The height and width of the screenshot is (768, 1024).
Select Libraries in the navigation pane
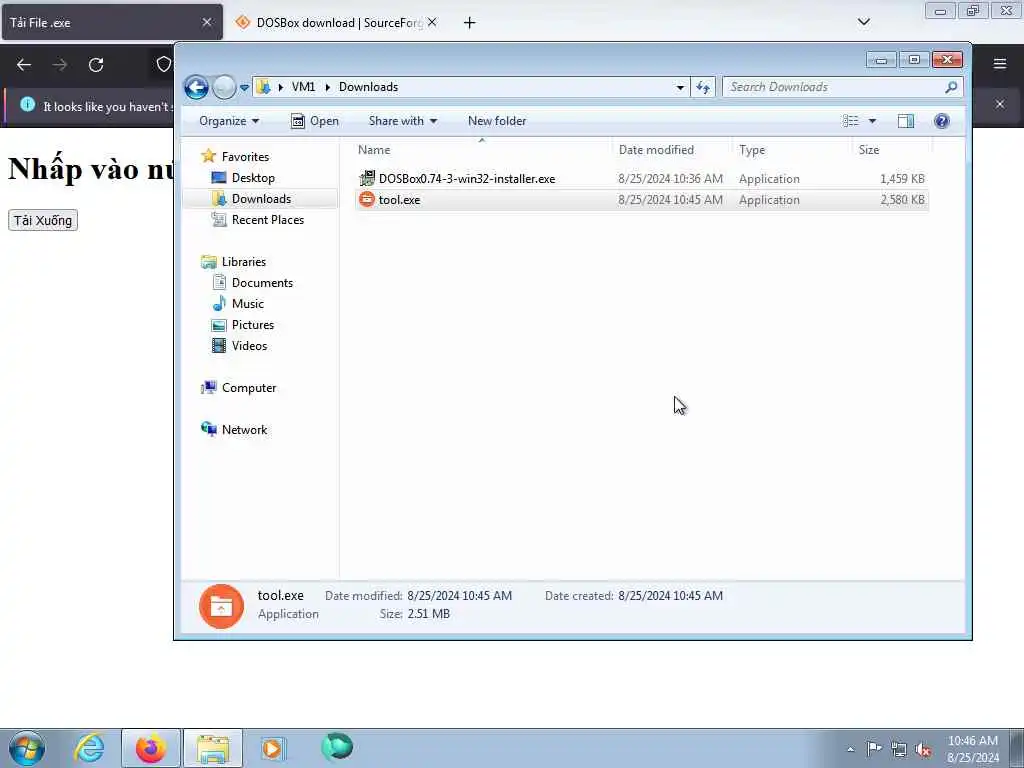[x=244, y=262]
